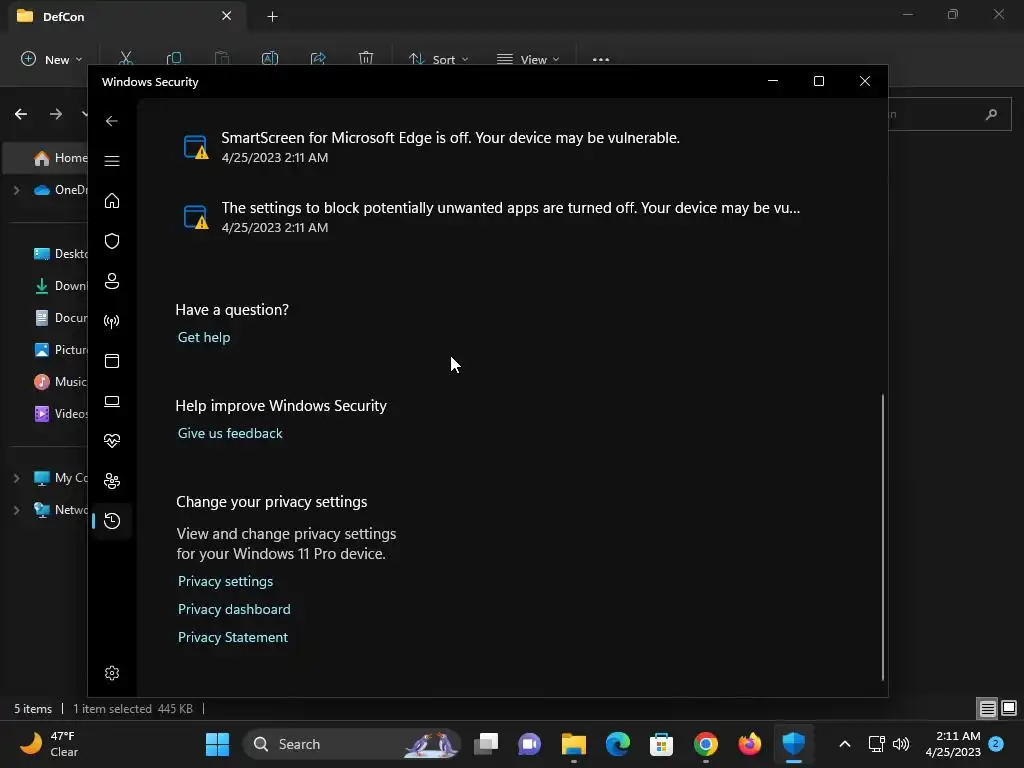The width and height of the screenshot is (1024, 768).
Task: Switch to details view in status bar
Action: 987,708
